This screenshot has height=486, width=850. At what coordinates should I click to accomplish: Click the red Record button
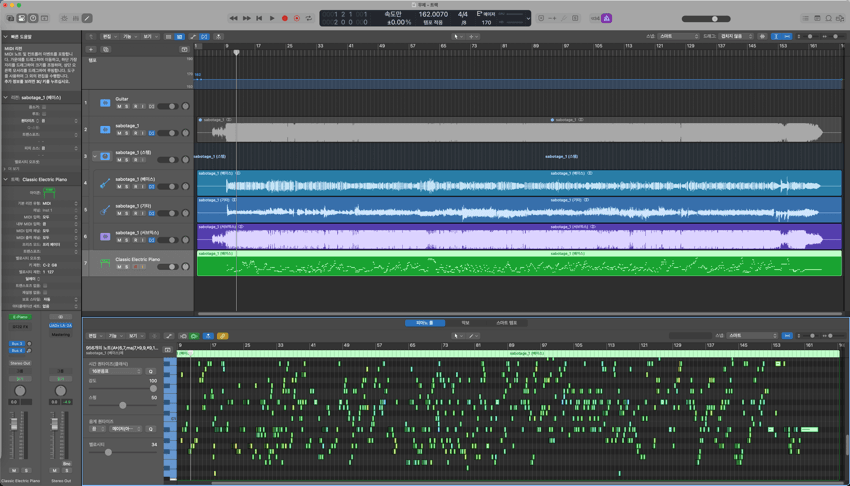pos(284,18)
